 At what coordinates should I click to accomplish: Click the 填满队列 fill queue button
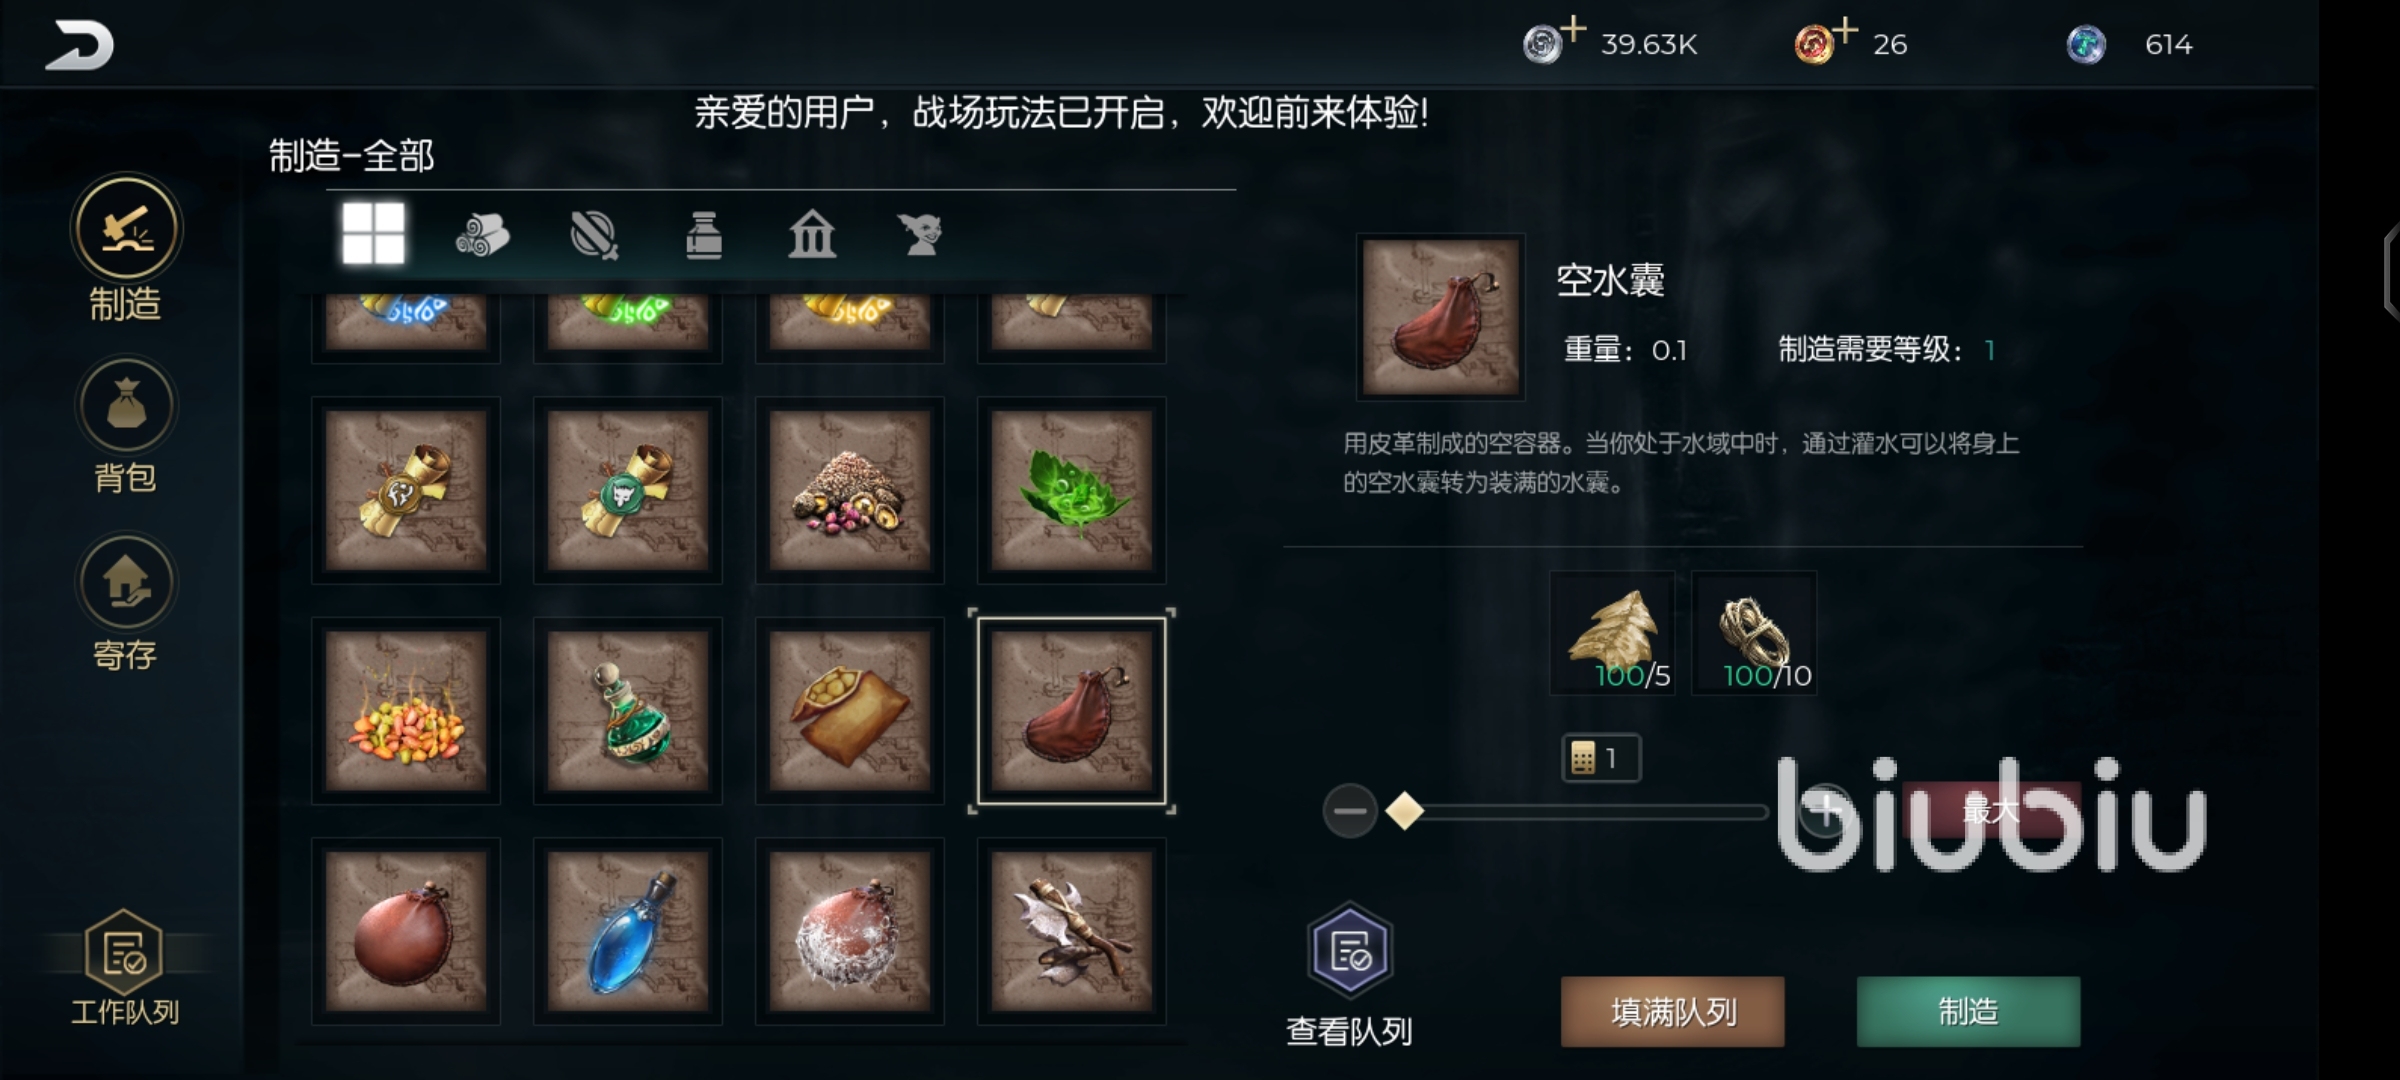tap(1673, 1012)
